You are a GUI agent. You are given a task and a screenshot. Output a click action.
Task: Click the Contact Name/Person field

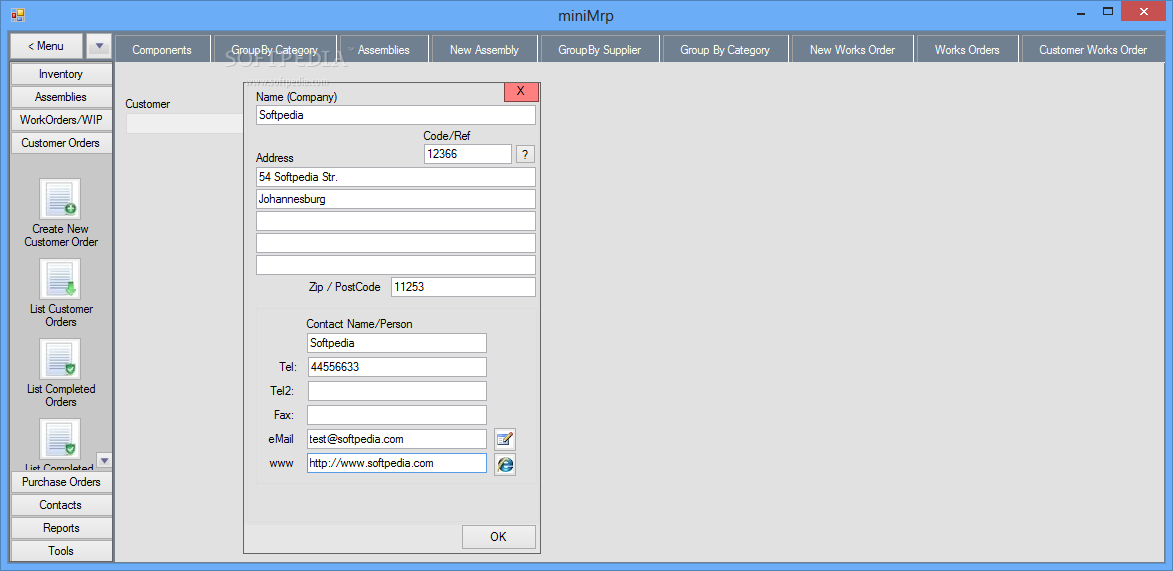click(396, 343)
